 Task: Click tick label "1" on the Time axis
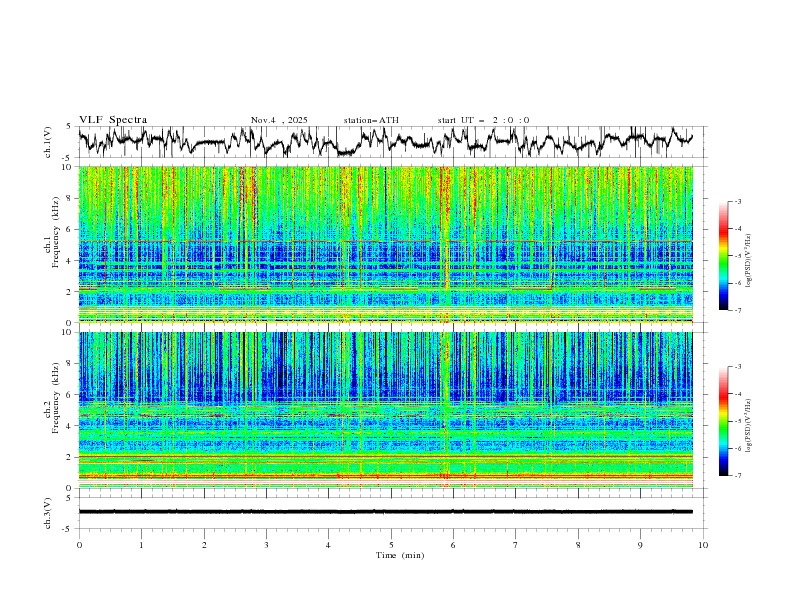tap(141, 545)
